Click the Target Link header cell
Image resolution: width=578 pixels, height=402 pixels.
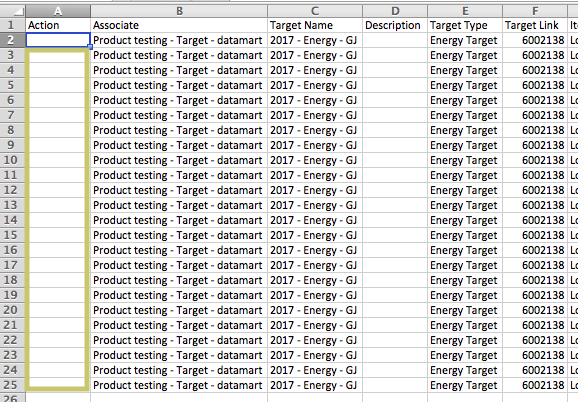(x=535, y=25)
